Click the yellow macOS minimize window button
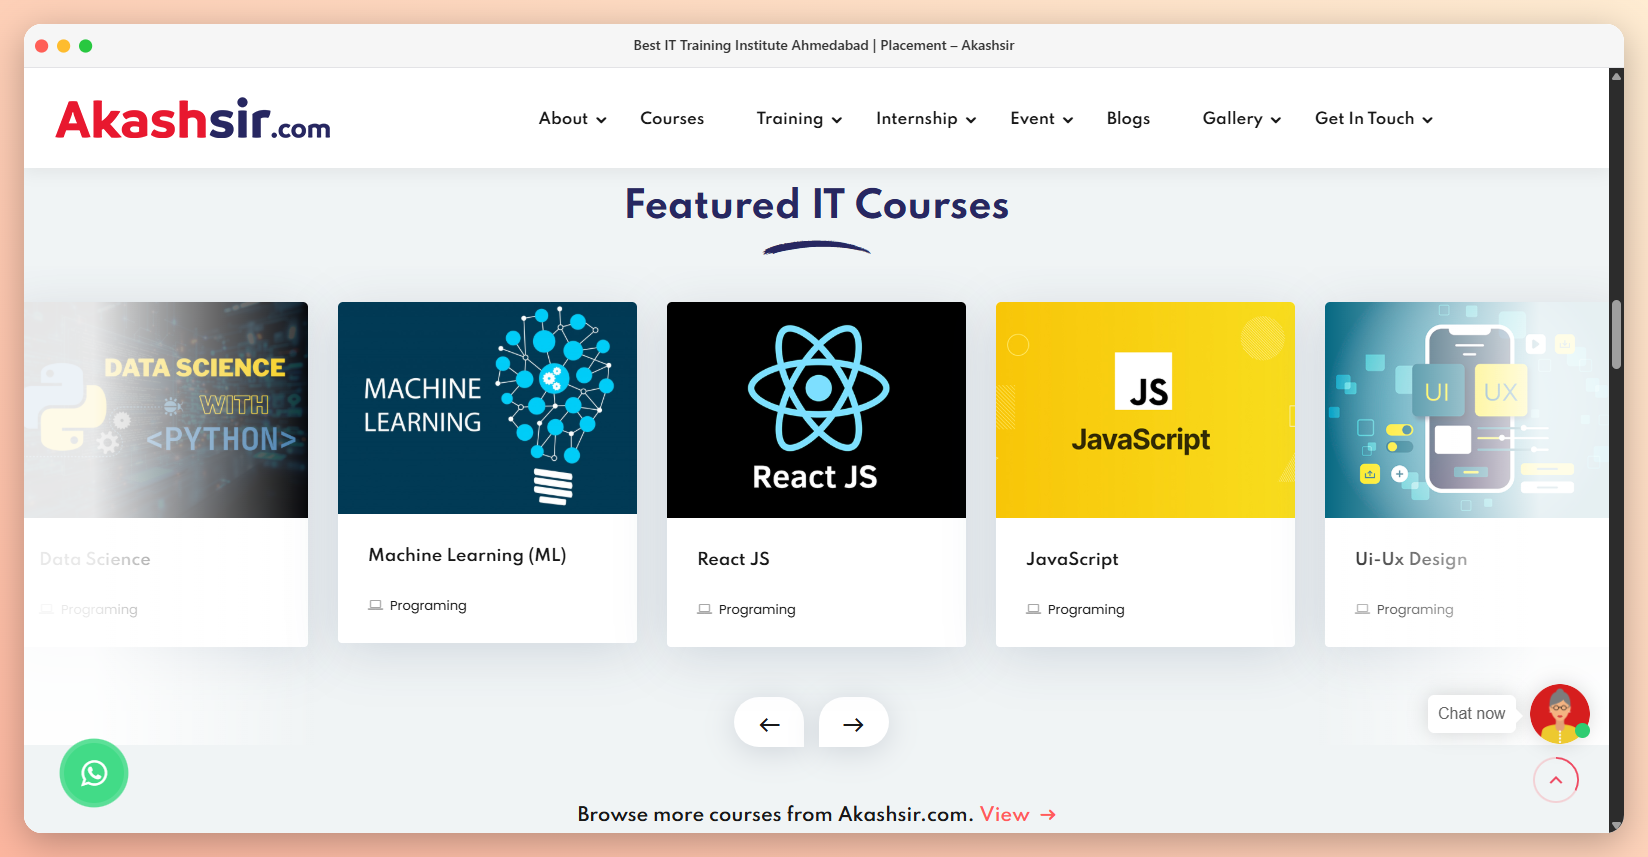This screenshot has width=1648, height=857. tap(63, 46)
